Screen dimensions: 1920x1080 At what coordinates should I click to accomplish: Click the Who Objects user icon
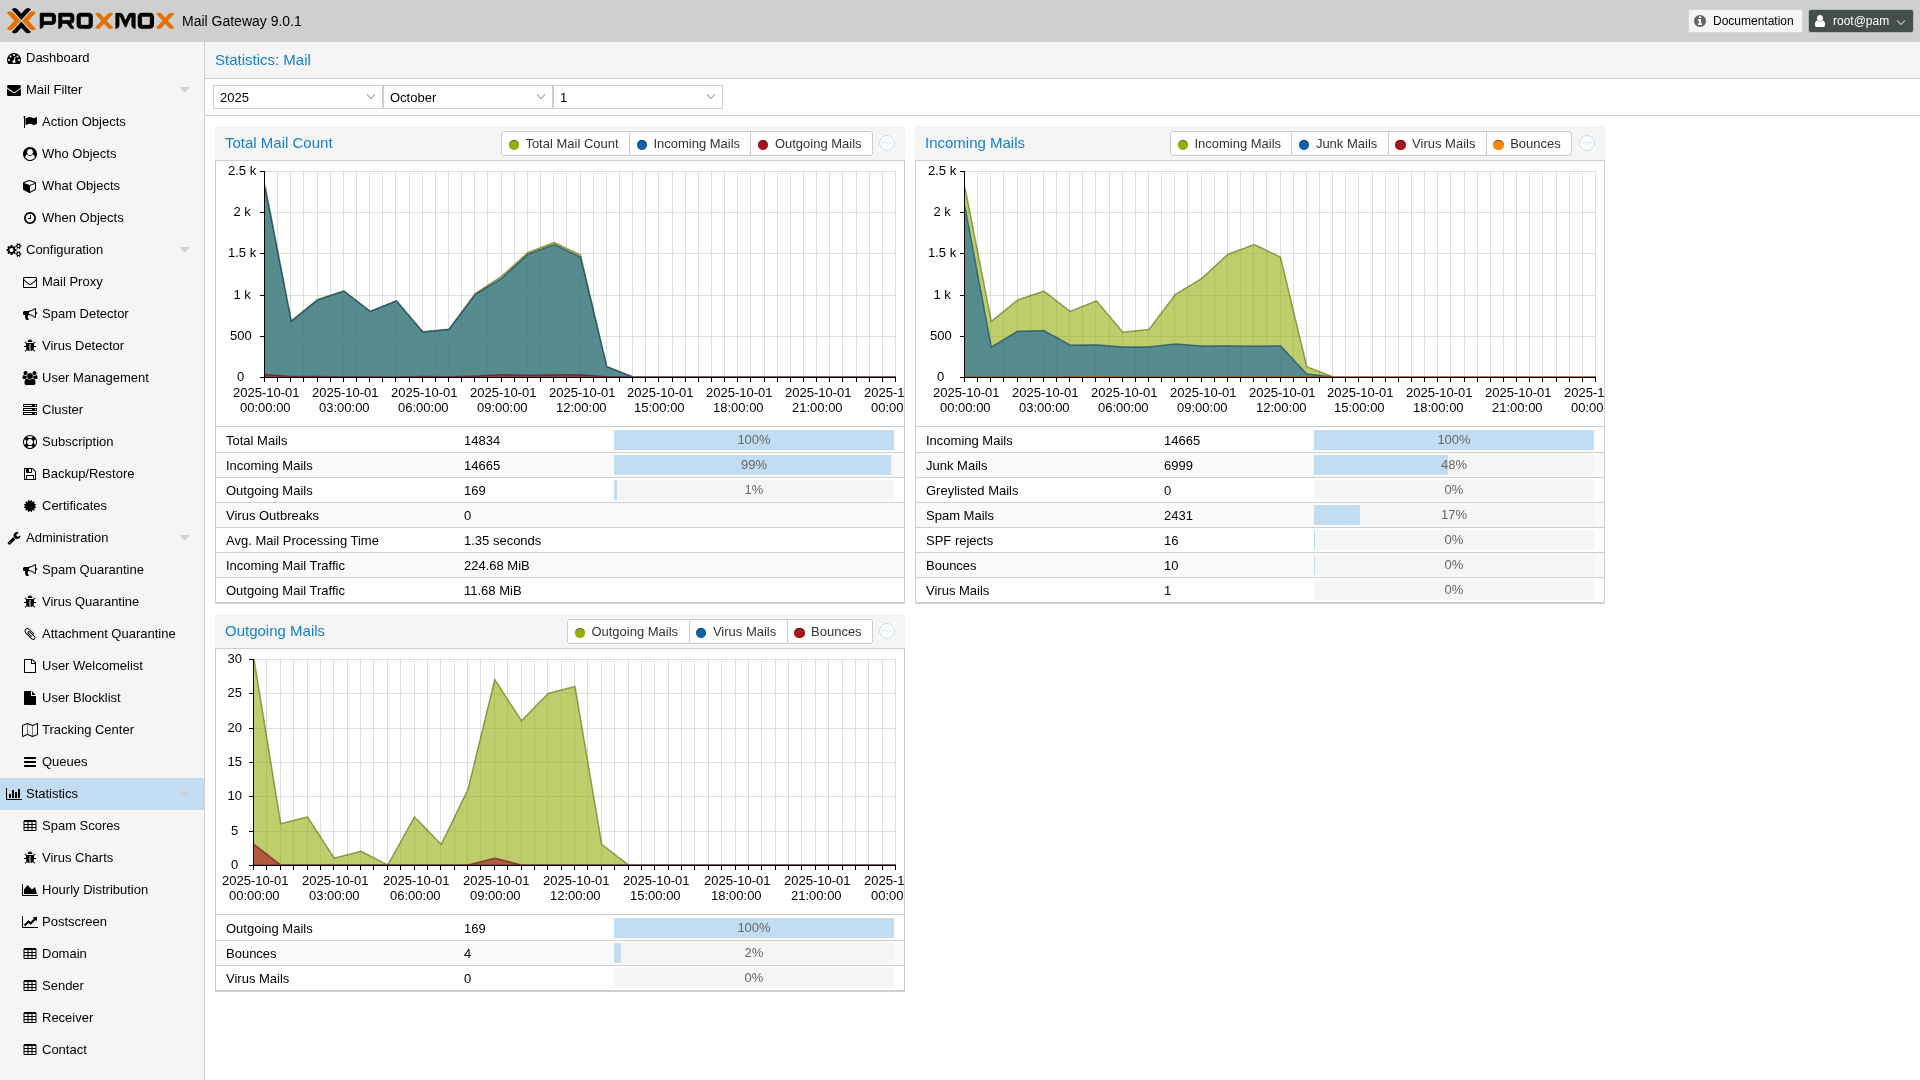pos(30,154)
